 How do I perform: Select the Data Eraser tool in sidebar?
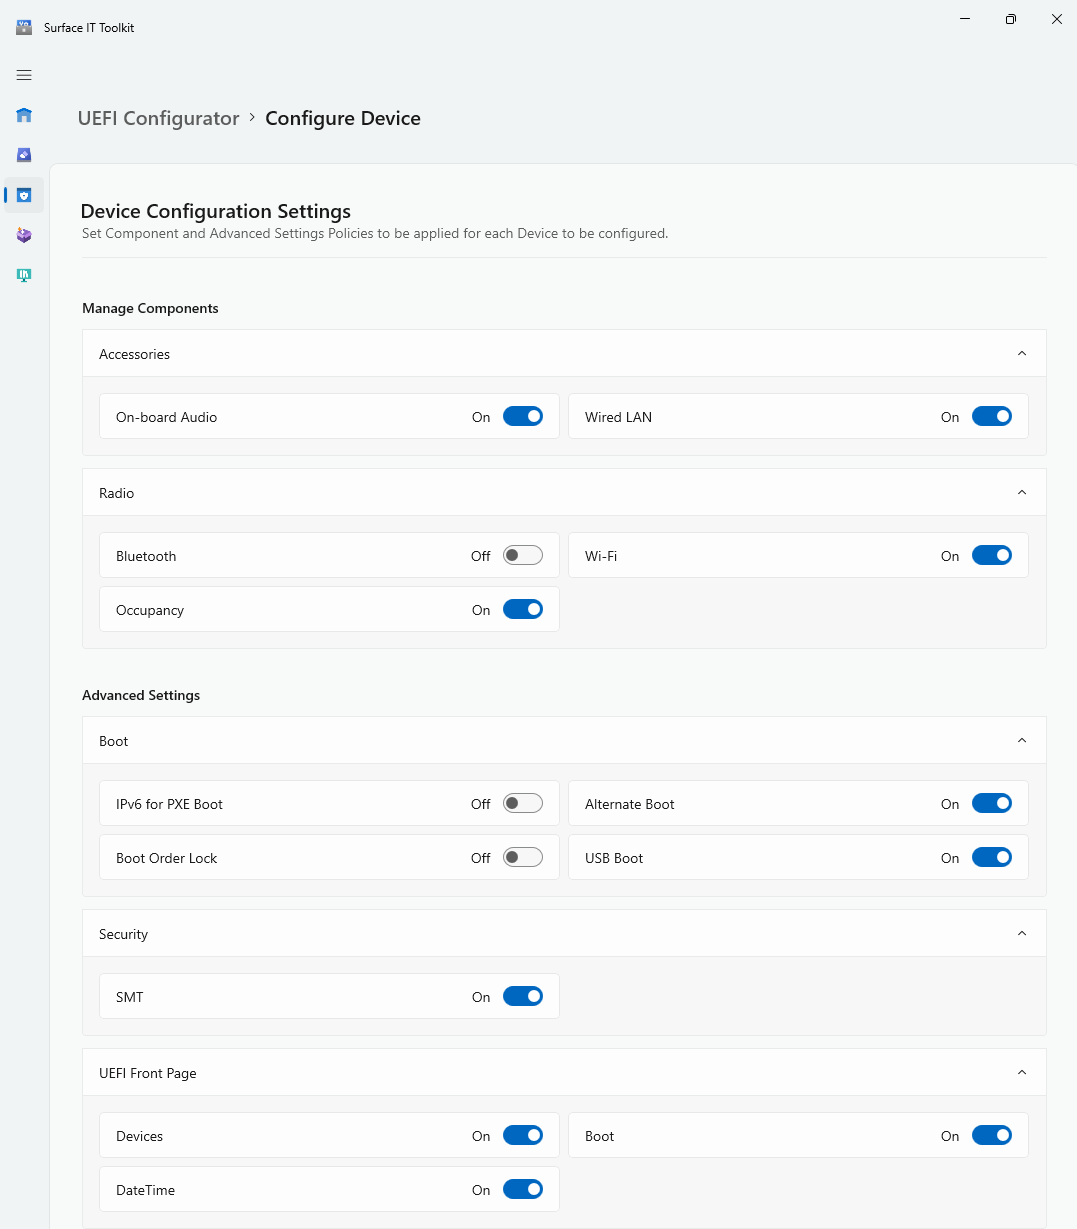pyautogui.click(x=23, y=155)
